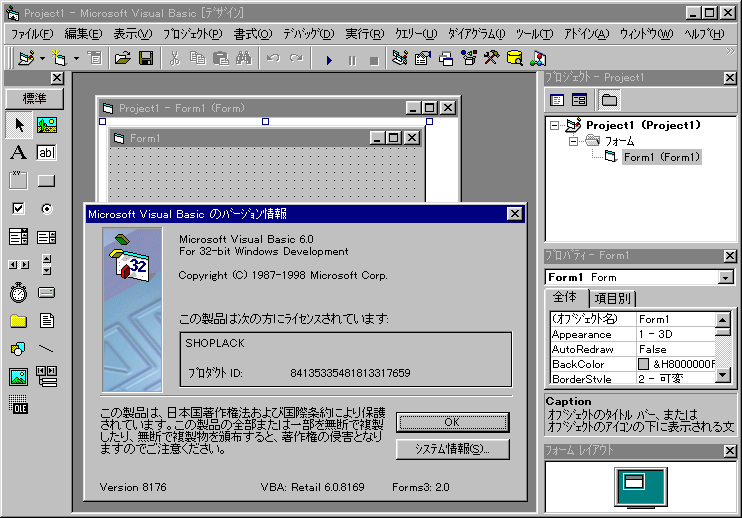Open the ファイル(F) menu
The width and height of the screenshot is (742, 518).
tap(32, 34)
